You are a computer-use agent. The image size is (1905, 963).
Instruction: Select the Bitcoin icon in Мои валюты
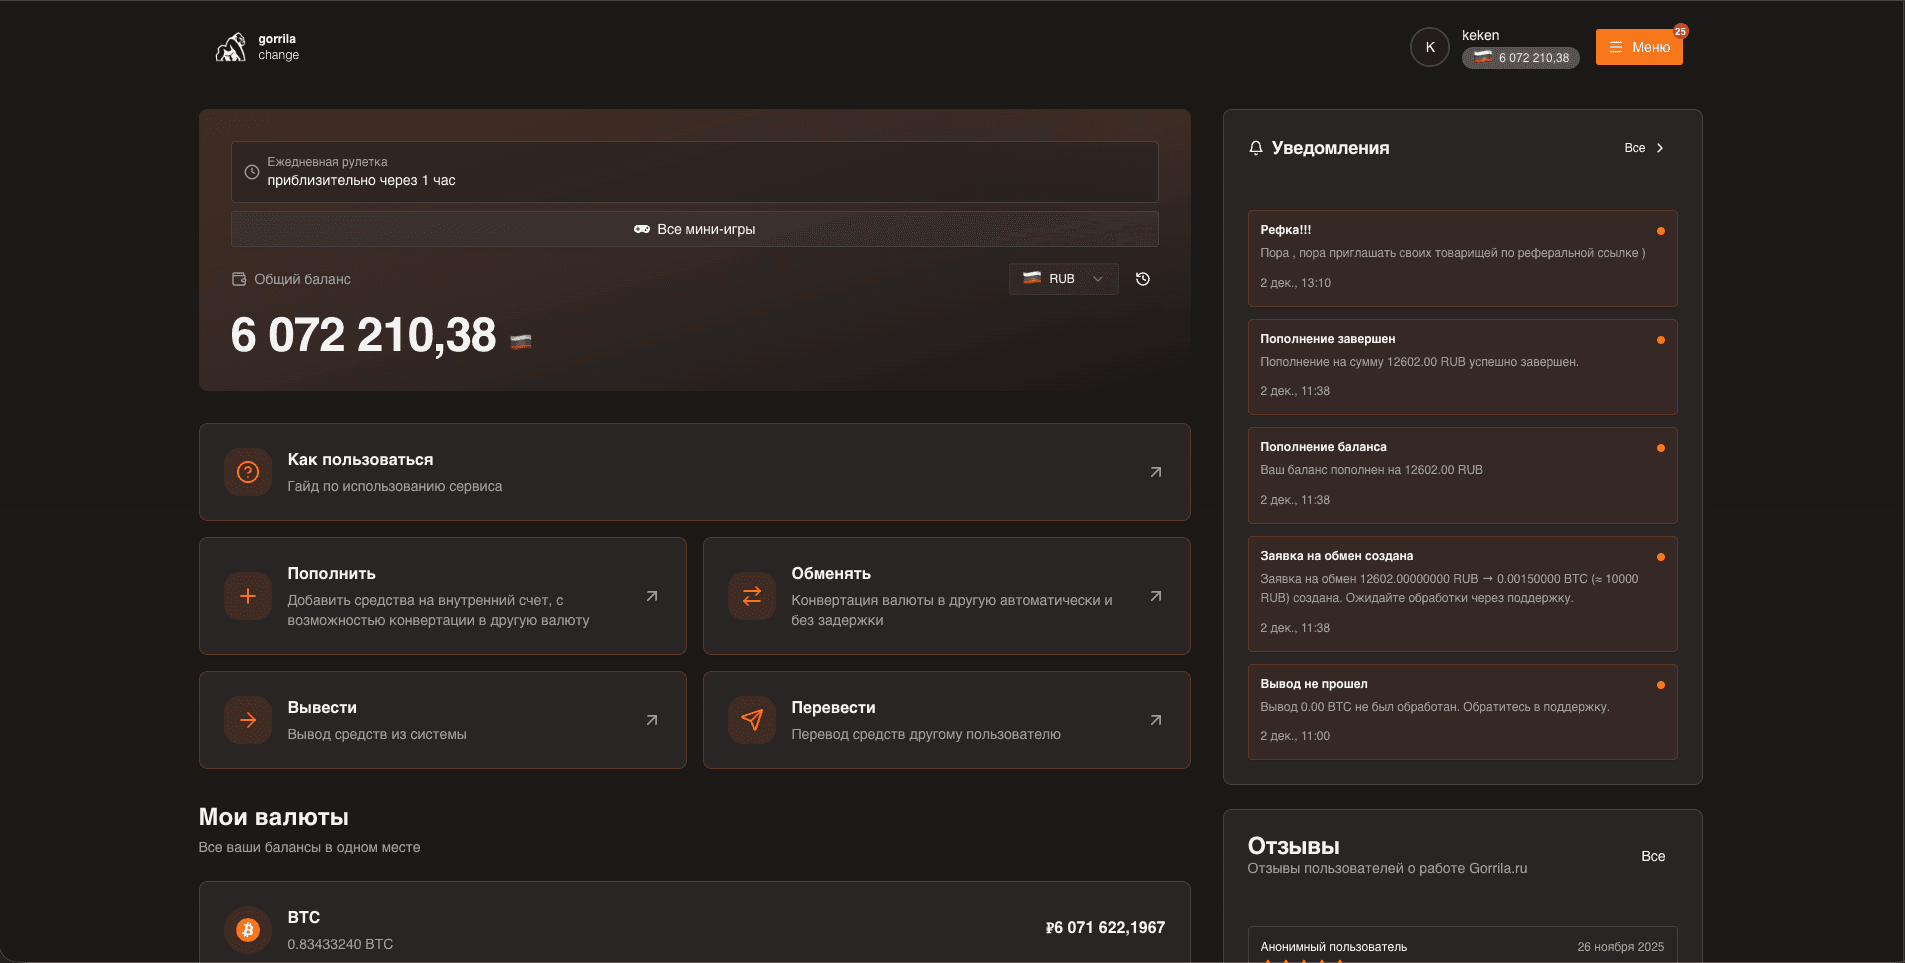pyautogui.click(x=247, y=930)
